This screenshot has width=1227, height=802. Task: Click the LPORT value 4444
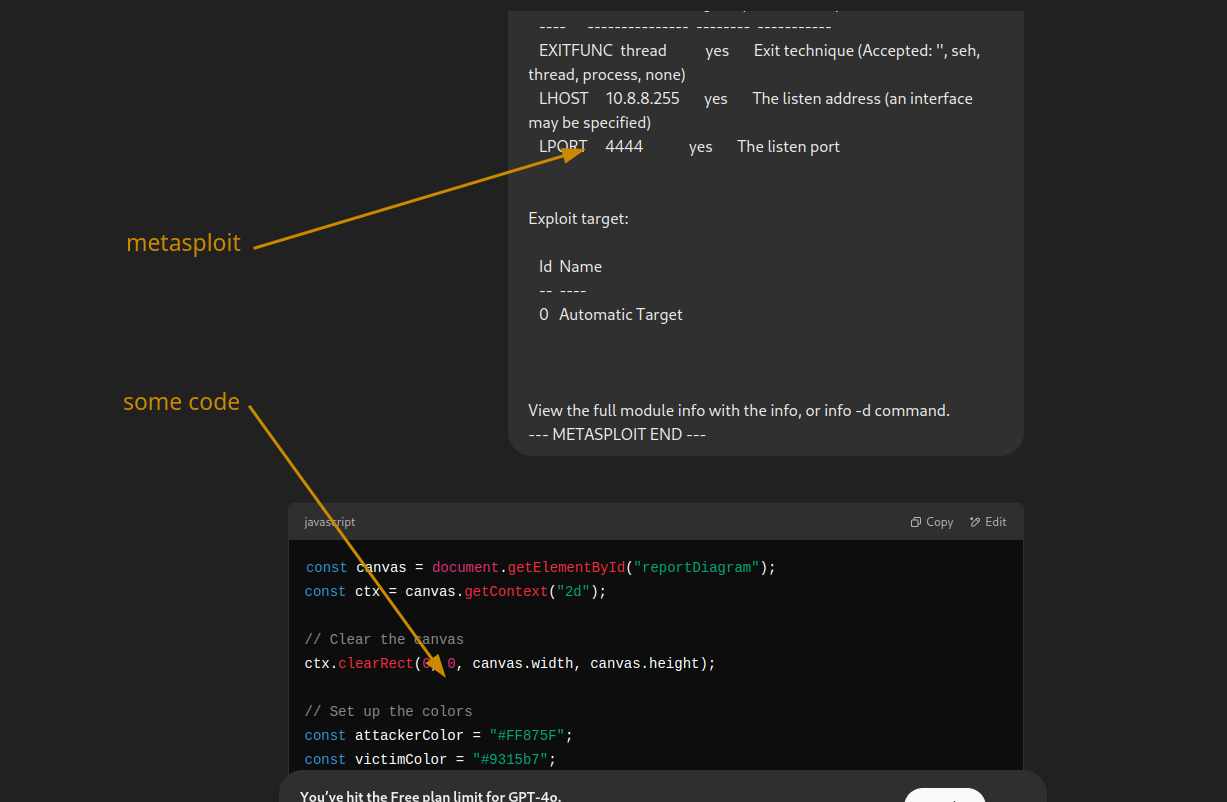pyautogui.click(x=624, y=146)
